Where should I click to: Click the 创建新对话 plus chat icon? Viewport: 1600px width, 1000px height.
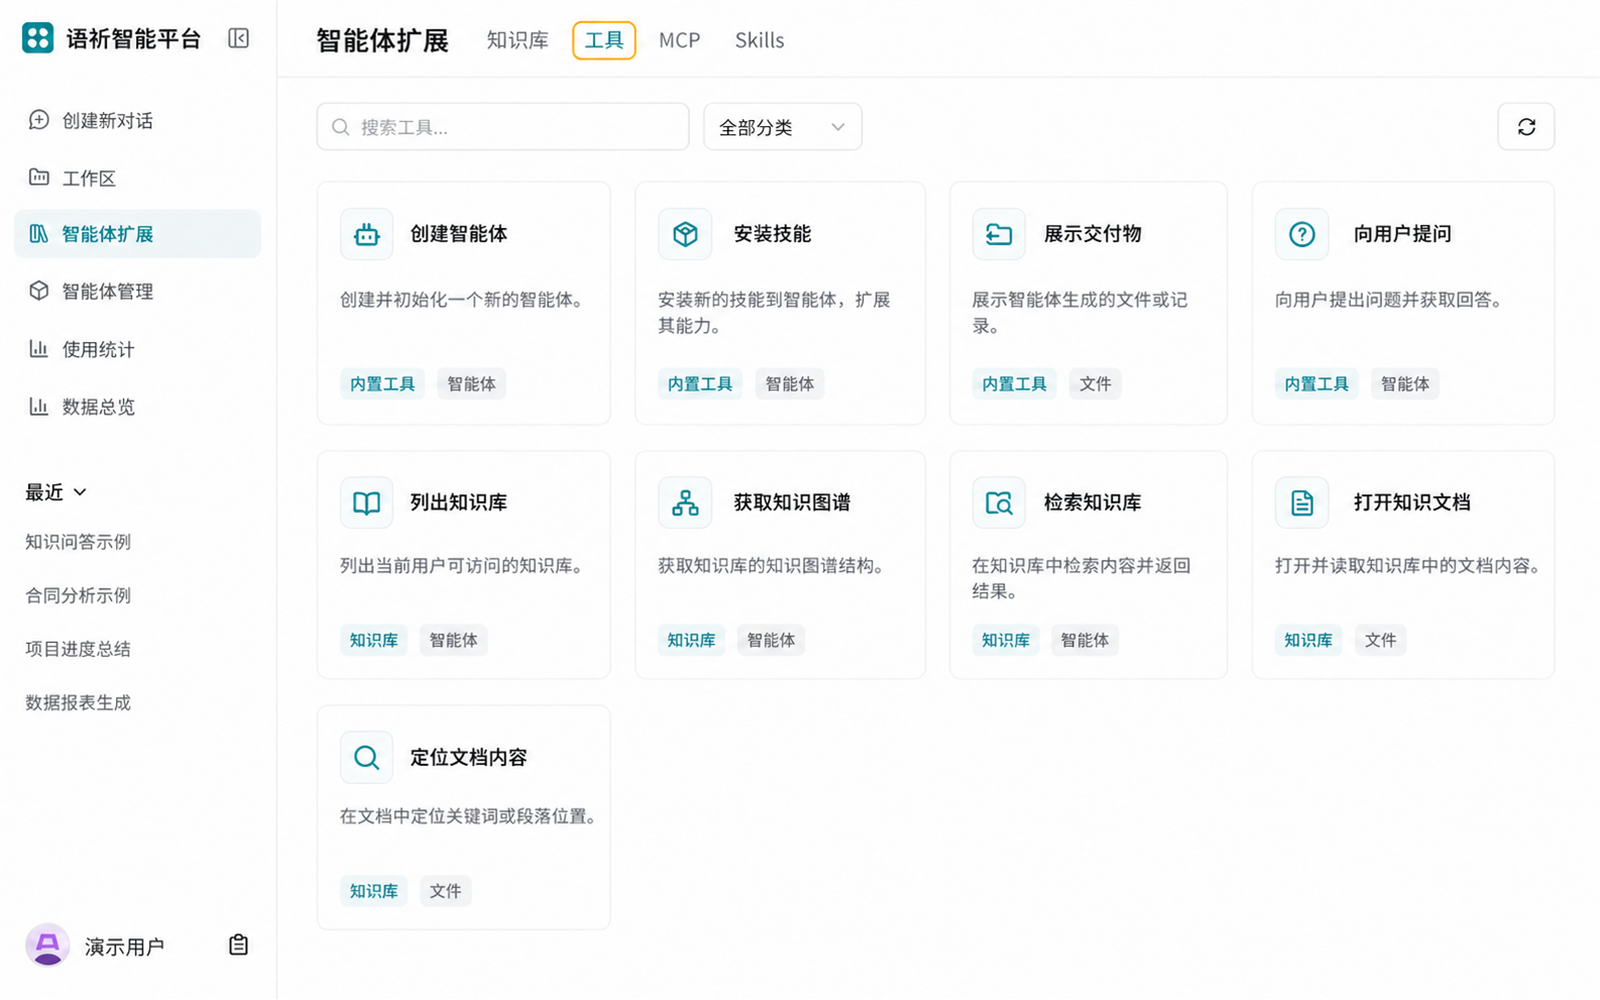39,120
